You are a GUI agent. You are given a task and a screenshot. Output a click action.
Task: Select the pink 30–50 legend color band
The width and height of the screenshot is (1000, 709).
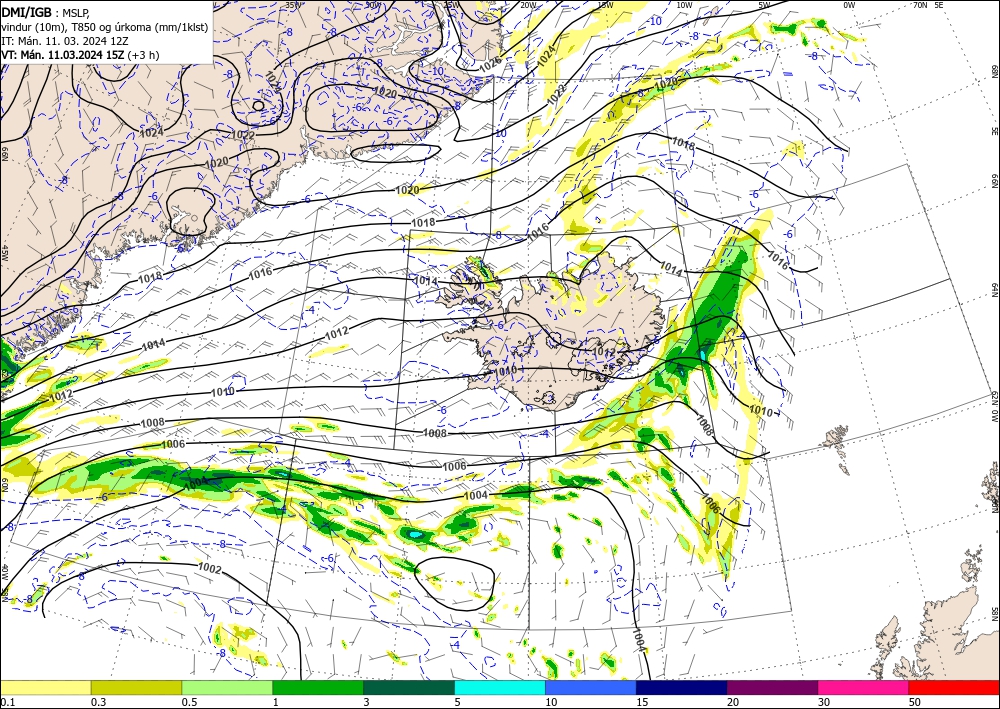pos(864,687)
